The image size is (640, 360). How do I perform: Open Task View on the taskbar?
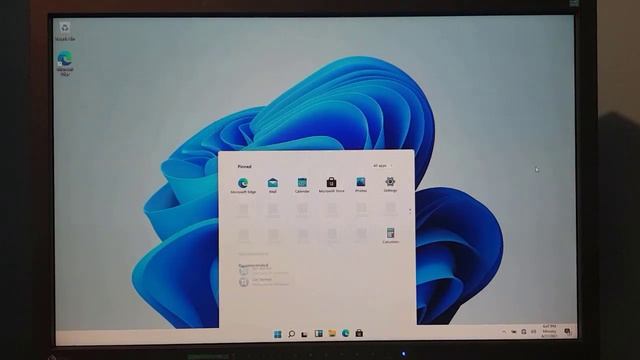click(304, 334)
